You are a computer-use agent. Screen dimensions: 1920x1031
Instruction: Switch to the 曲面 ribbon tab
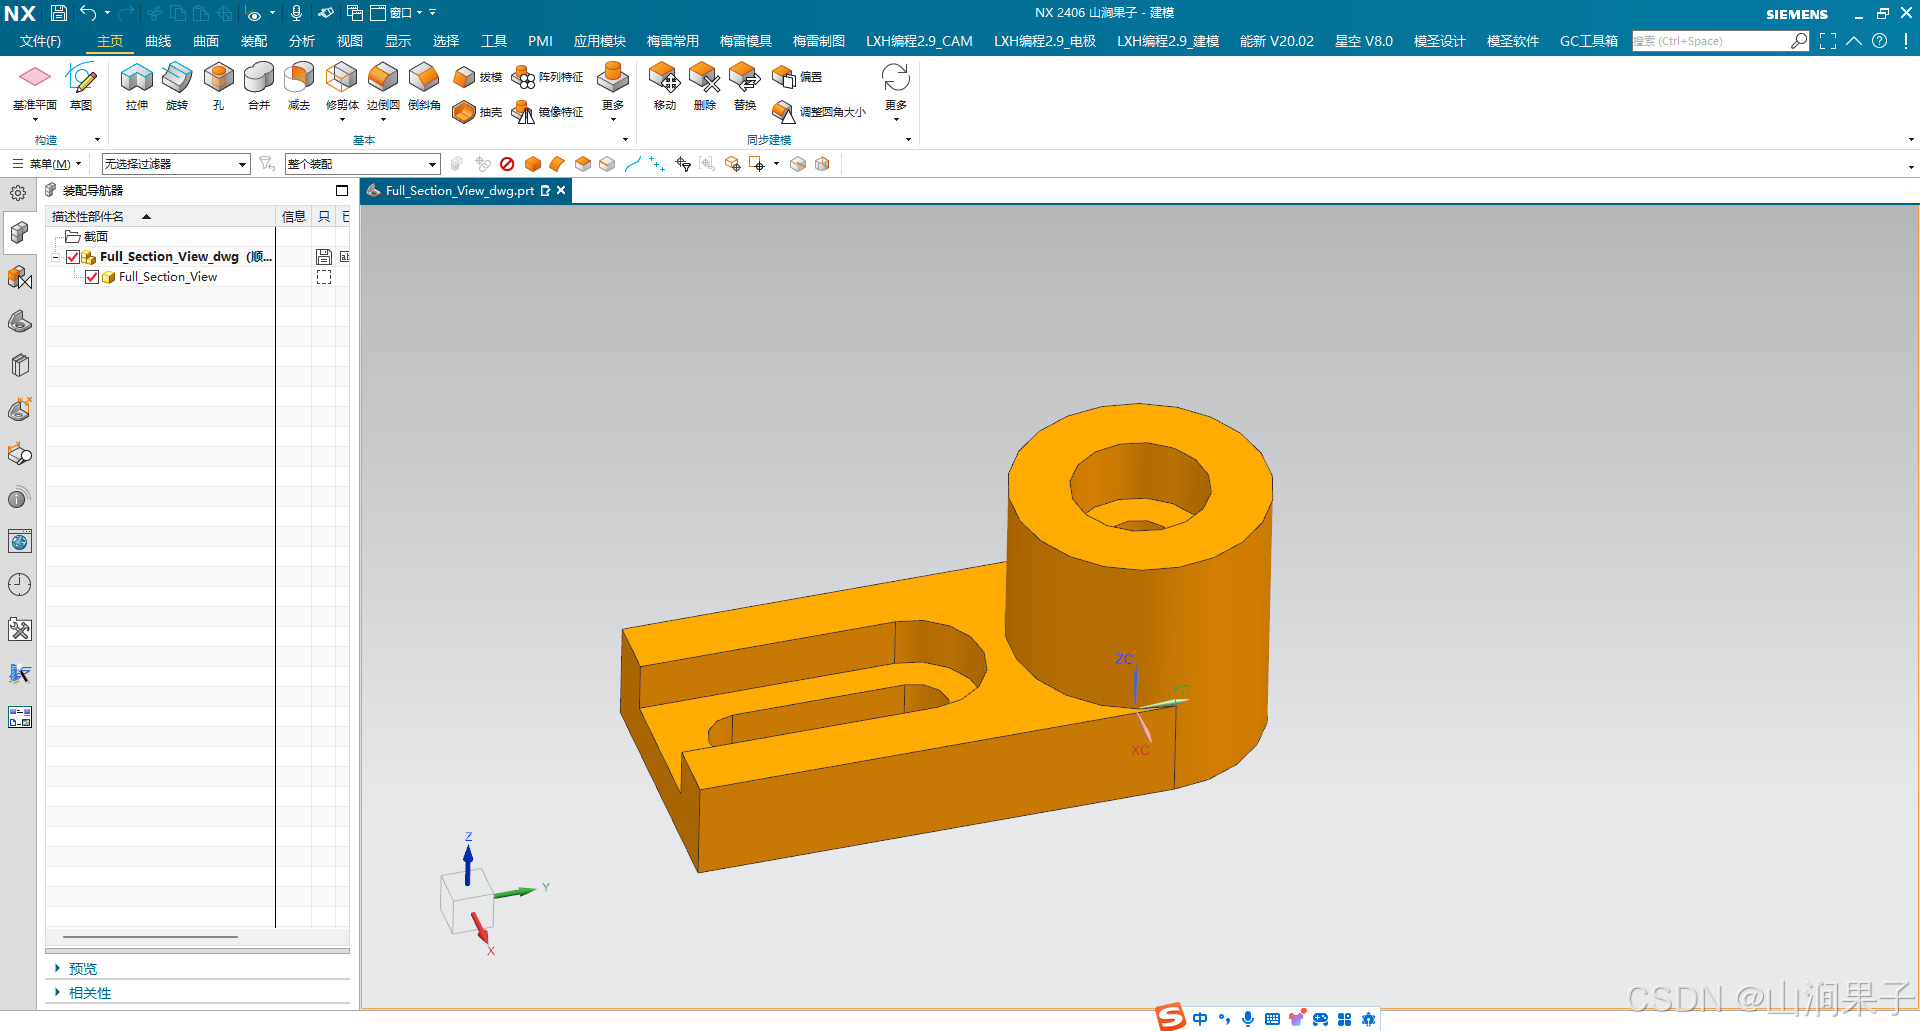(206, 41)
